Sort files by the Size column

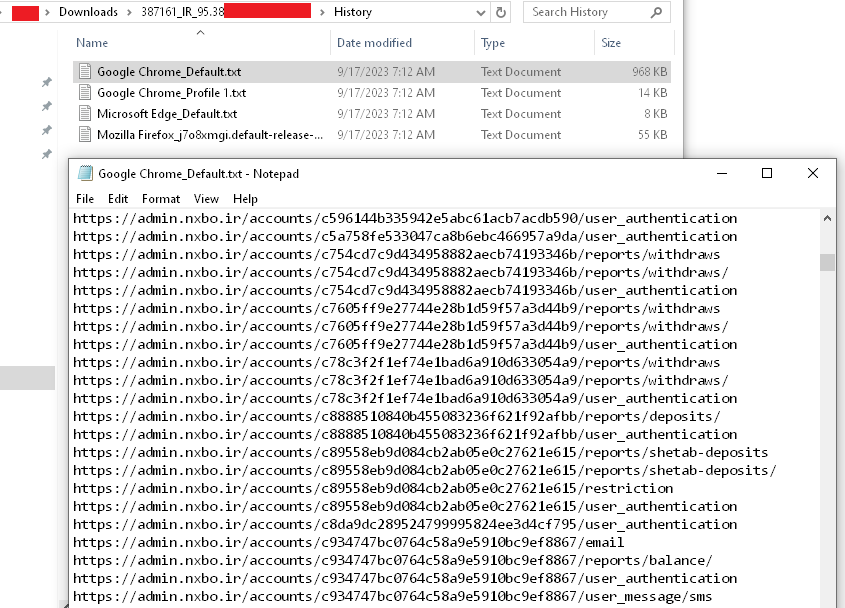pyautogui.click(x=611, y=43)
